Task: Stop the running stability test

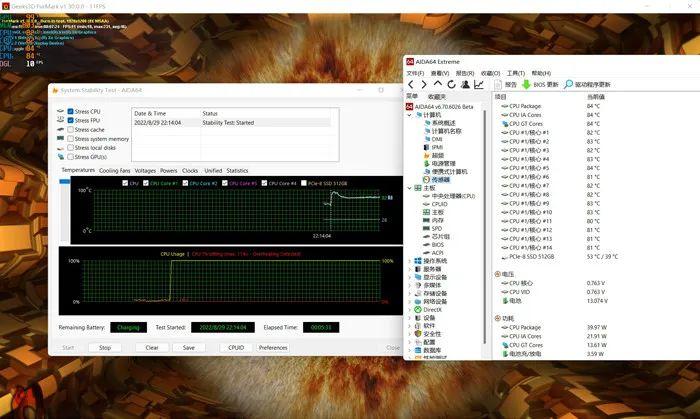Action: tap(105, 348)
